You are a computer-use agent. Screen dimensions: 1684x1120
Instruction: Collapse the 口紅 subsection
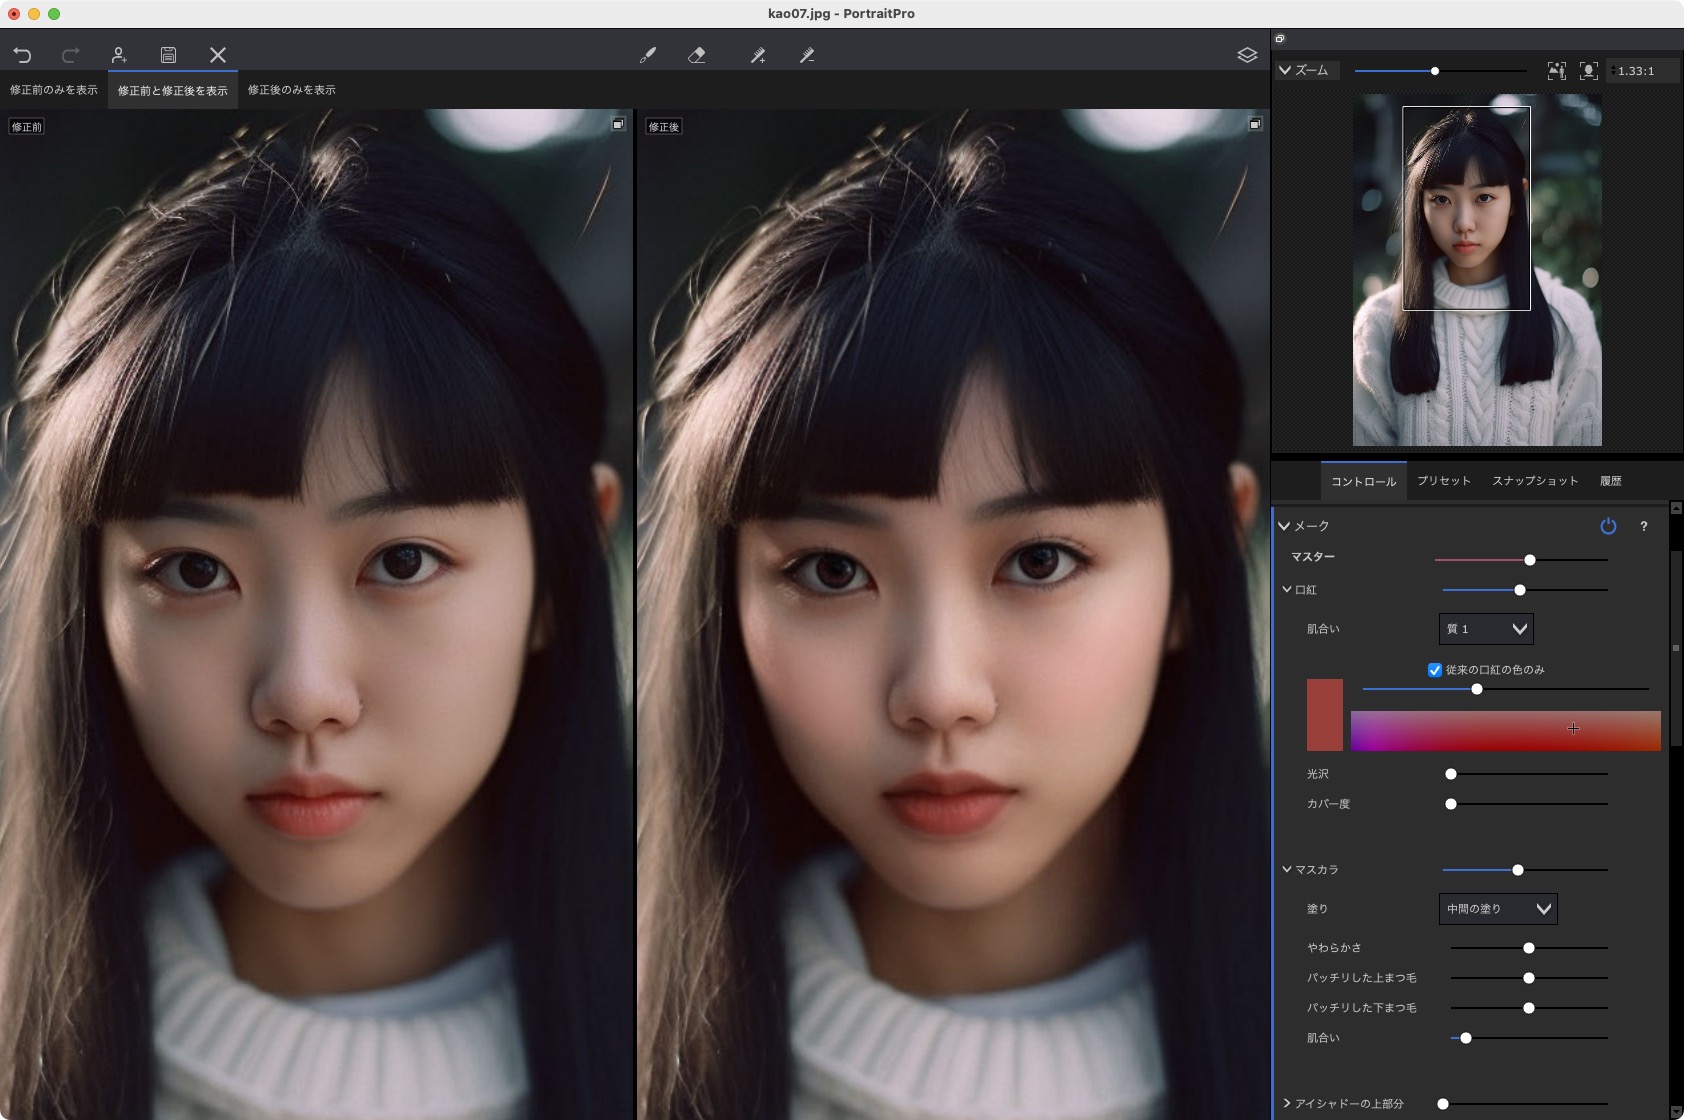point(1287,590)
